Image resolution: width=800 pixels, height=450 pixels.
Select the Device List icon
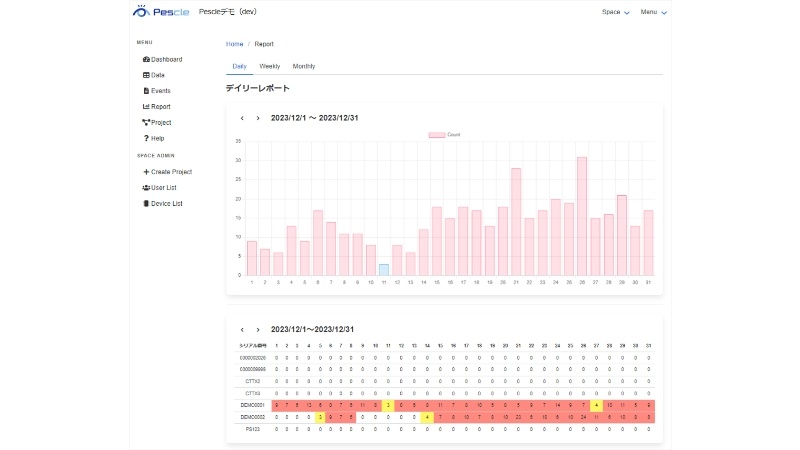(146, 204)
